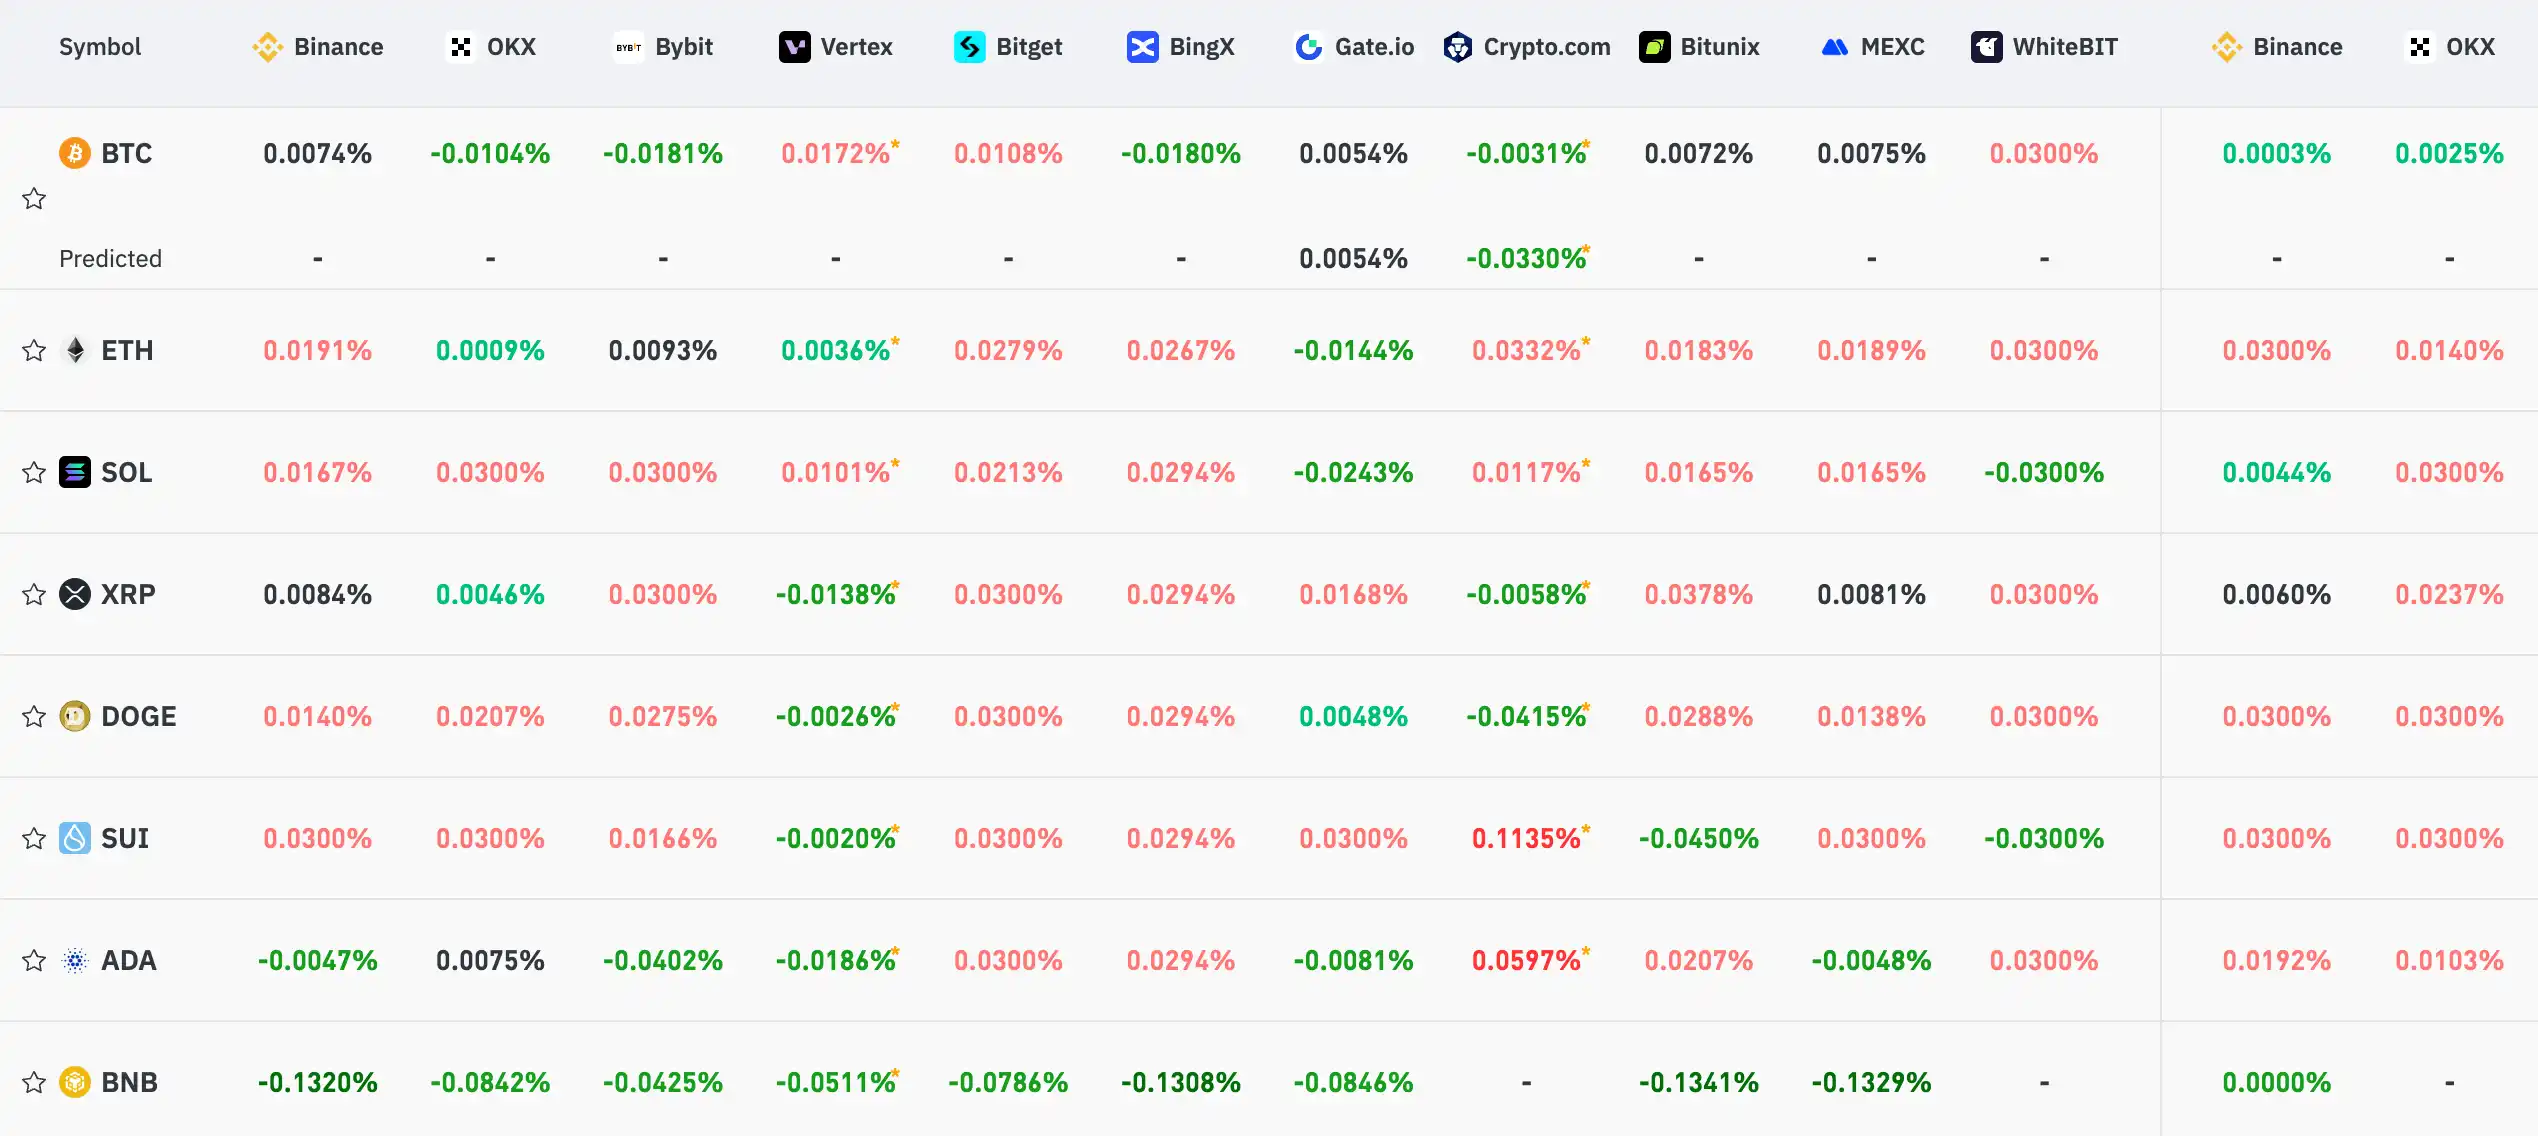Image resolution: width=2538 pixels, height=1136 pixels.
Task: Open the BNB symbol link
Action: pyautogui.click(x=129, y=1082)
